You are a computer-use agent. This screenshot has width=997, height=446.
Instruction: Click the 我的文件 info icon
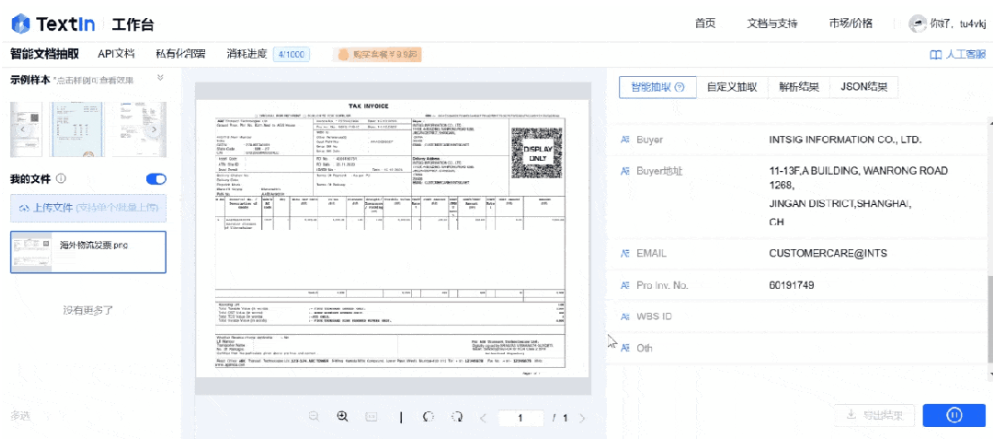point(62,179)
